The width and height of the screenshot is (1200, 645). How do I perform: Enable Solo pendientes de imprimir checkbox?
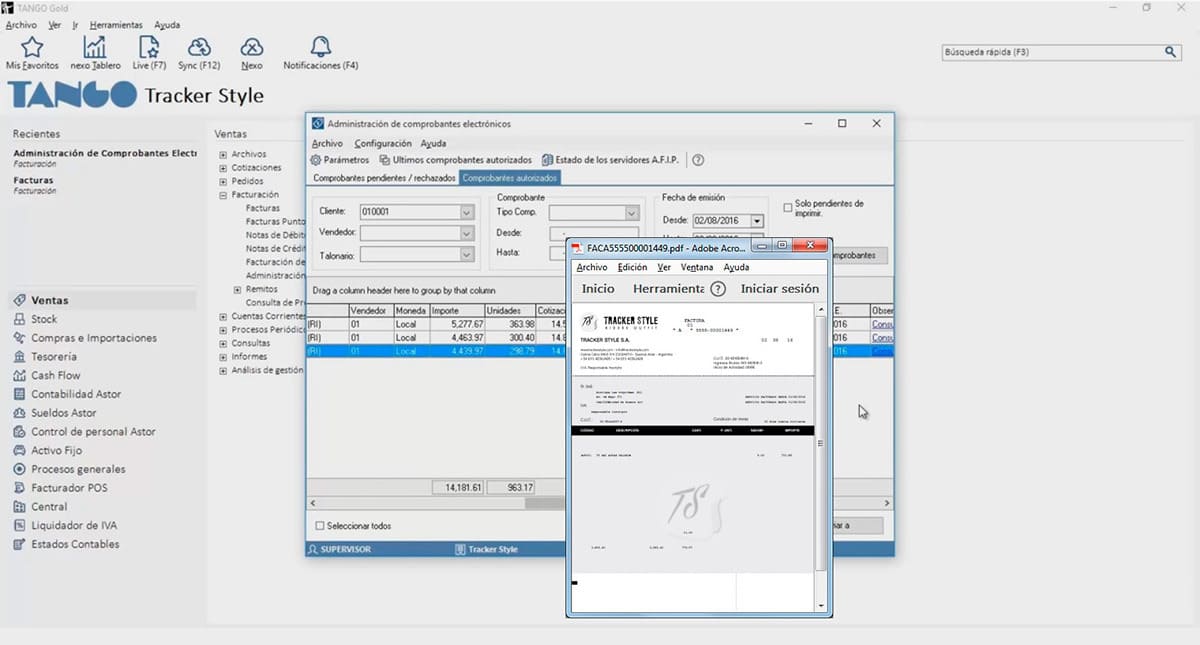coord(788,208)
